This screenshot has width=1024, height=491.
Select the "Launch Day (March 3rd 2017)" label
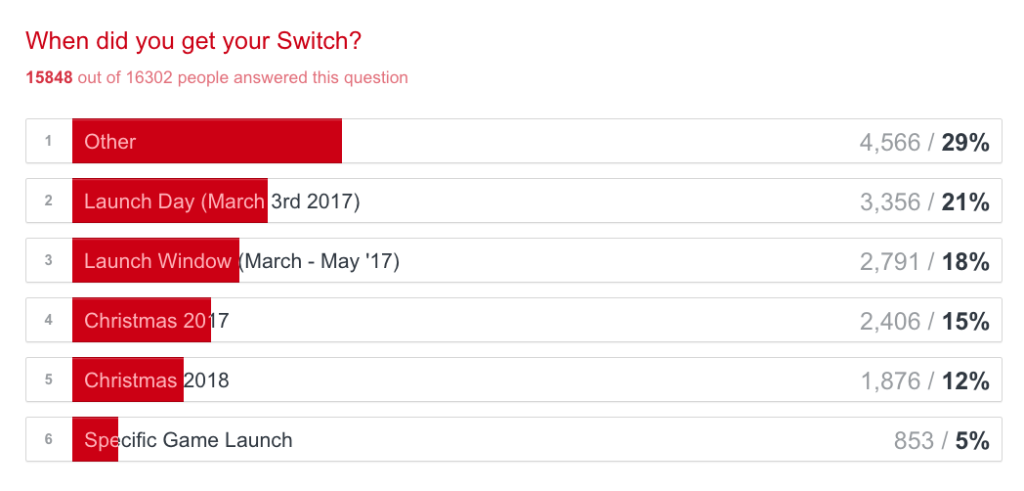pyautogui.click(x=221, y=201)
